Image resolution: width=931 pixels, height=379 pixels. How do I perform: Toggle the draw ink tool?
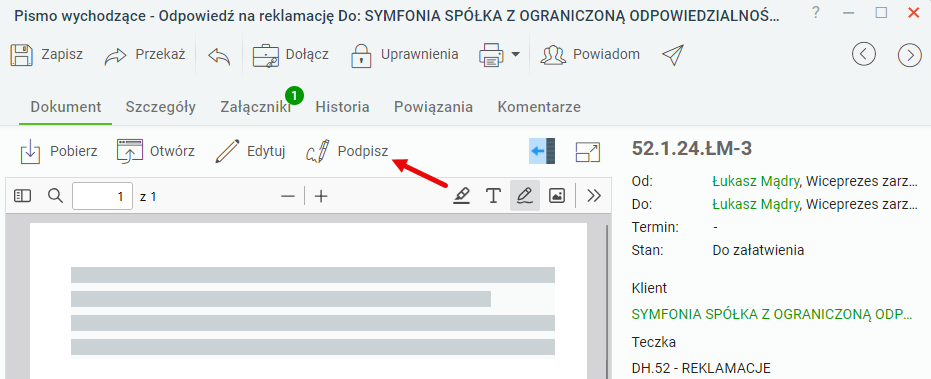tap(524, 195)
